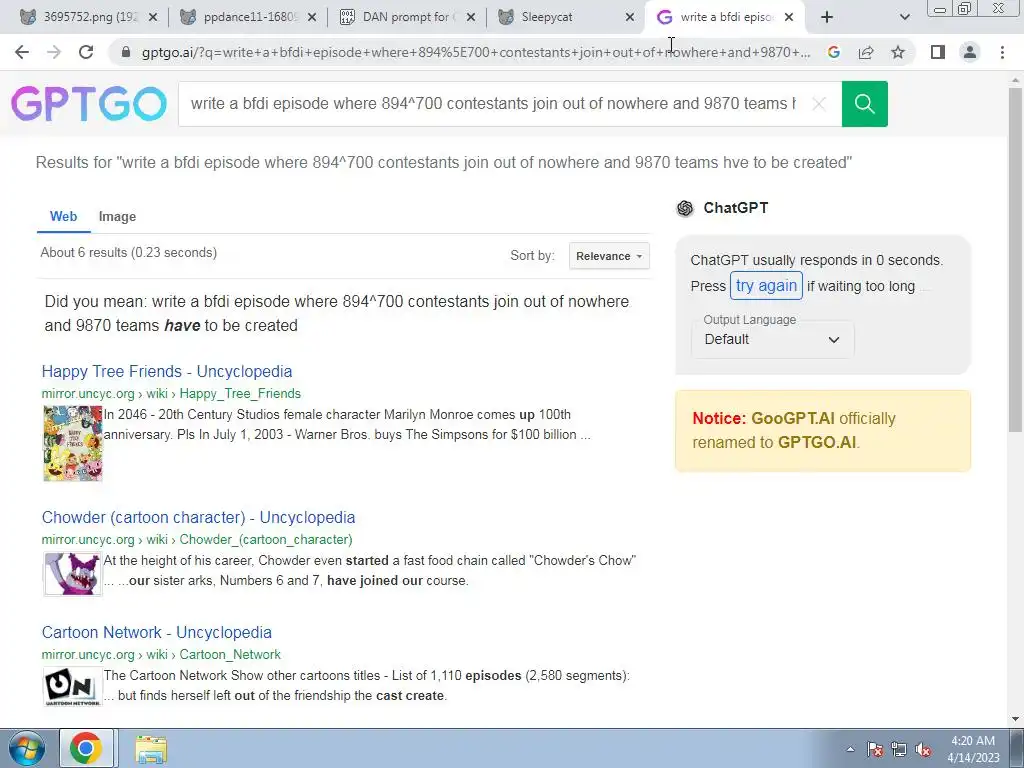Click the page vertical scrollbar thumb
The image size is (1024, 768).
point(1015,259)
